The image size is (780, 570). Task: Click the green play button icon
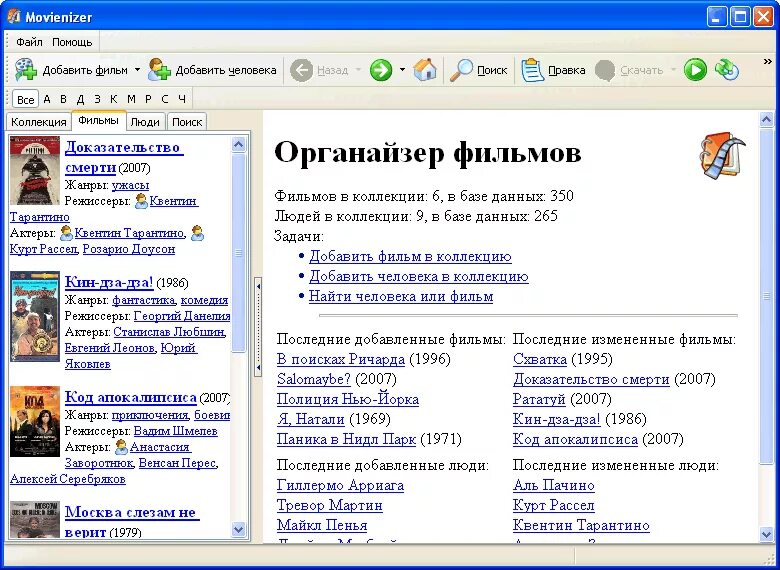pos(695,70)
